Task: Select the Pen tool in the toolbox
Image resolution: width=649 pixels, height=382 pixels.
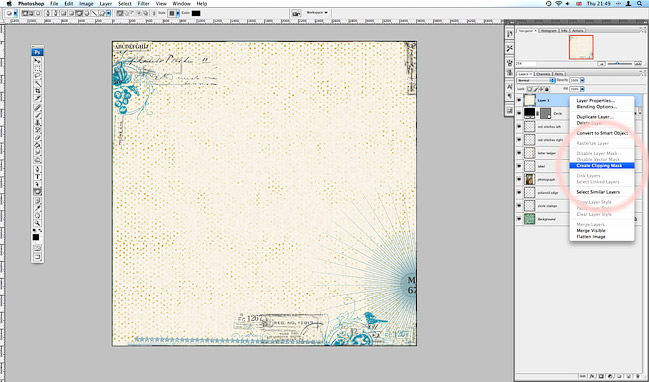Action: click(37, 168)
